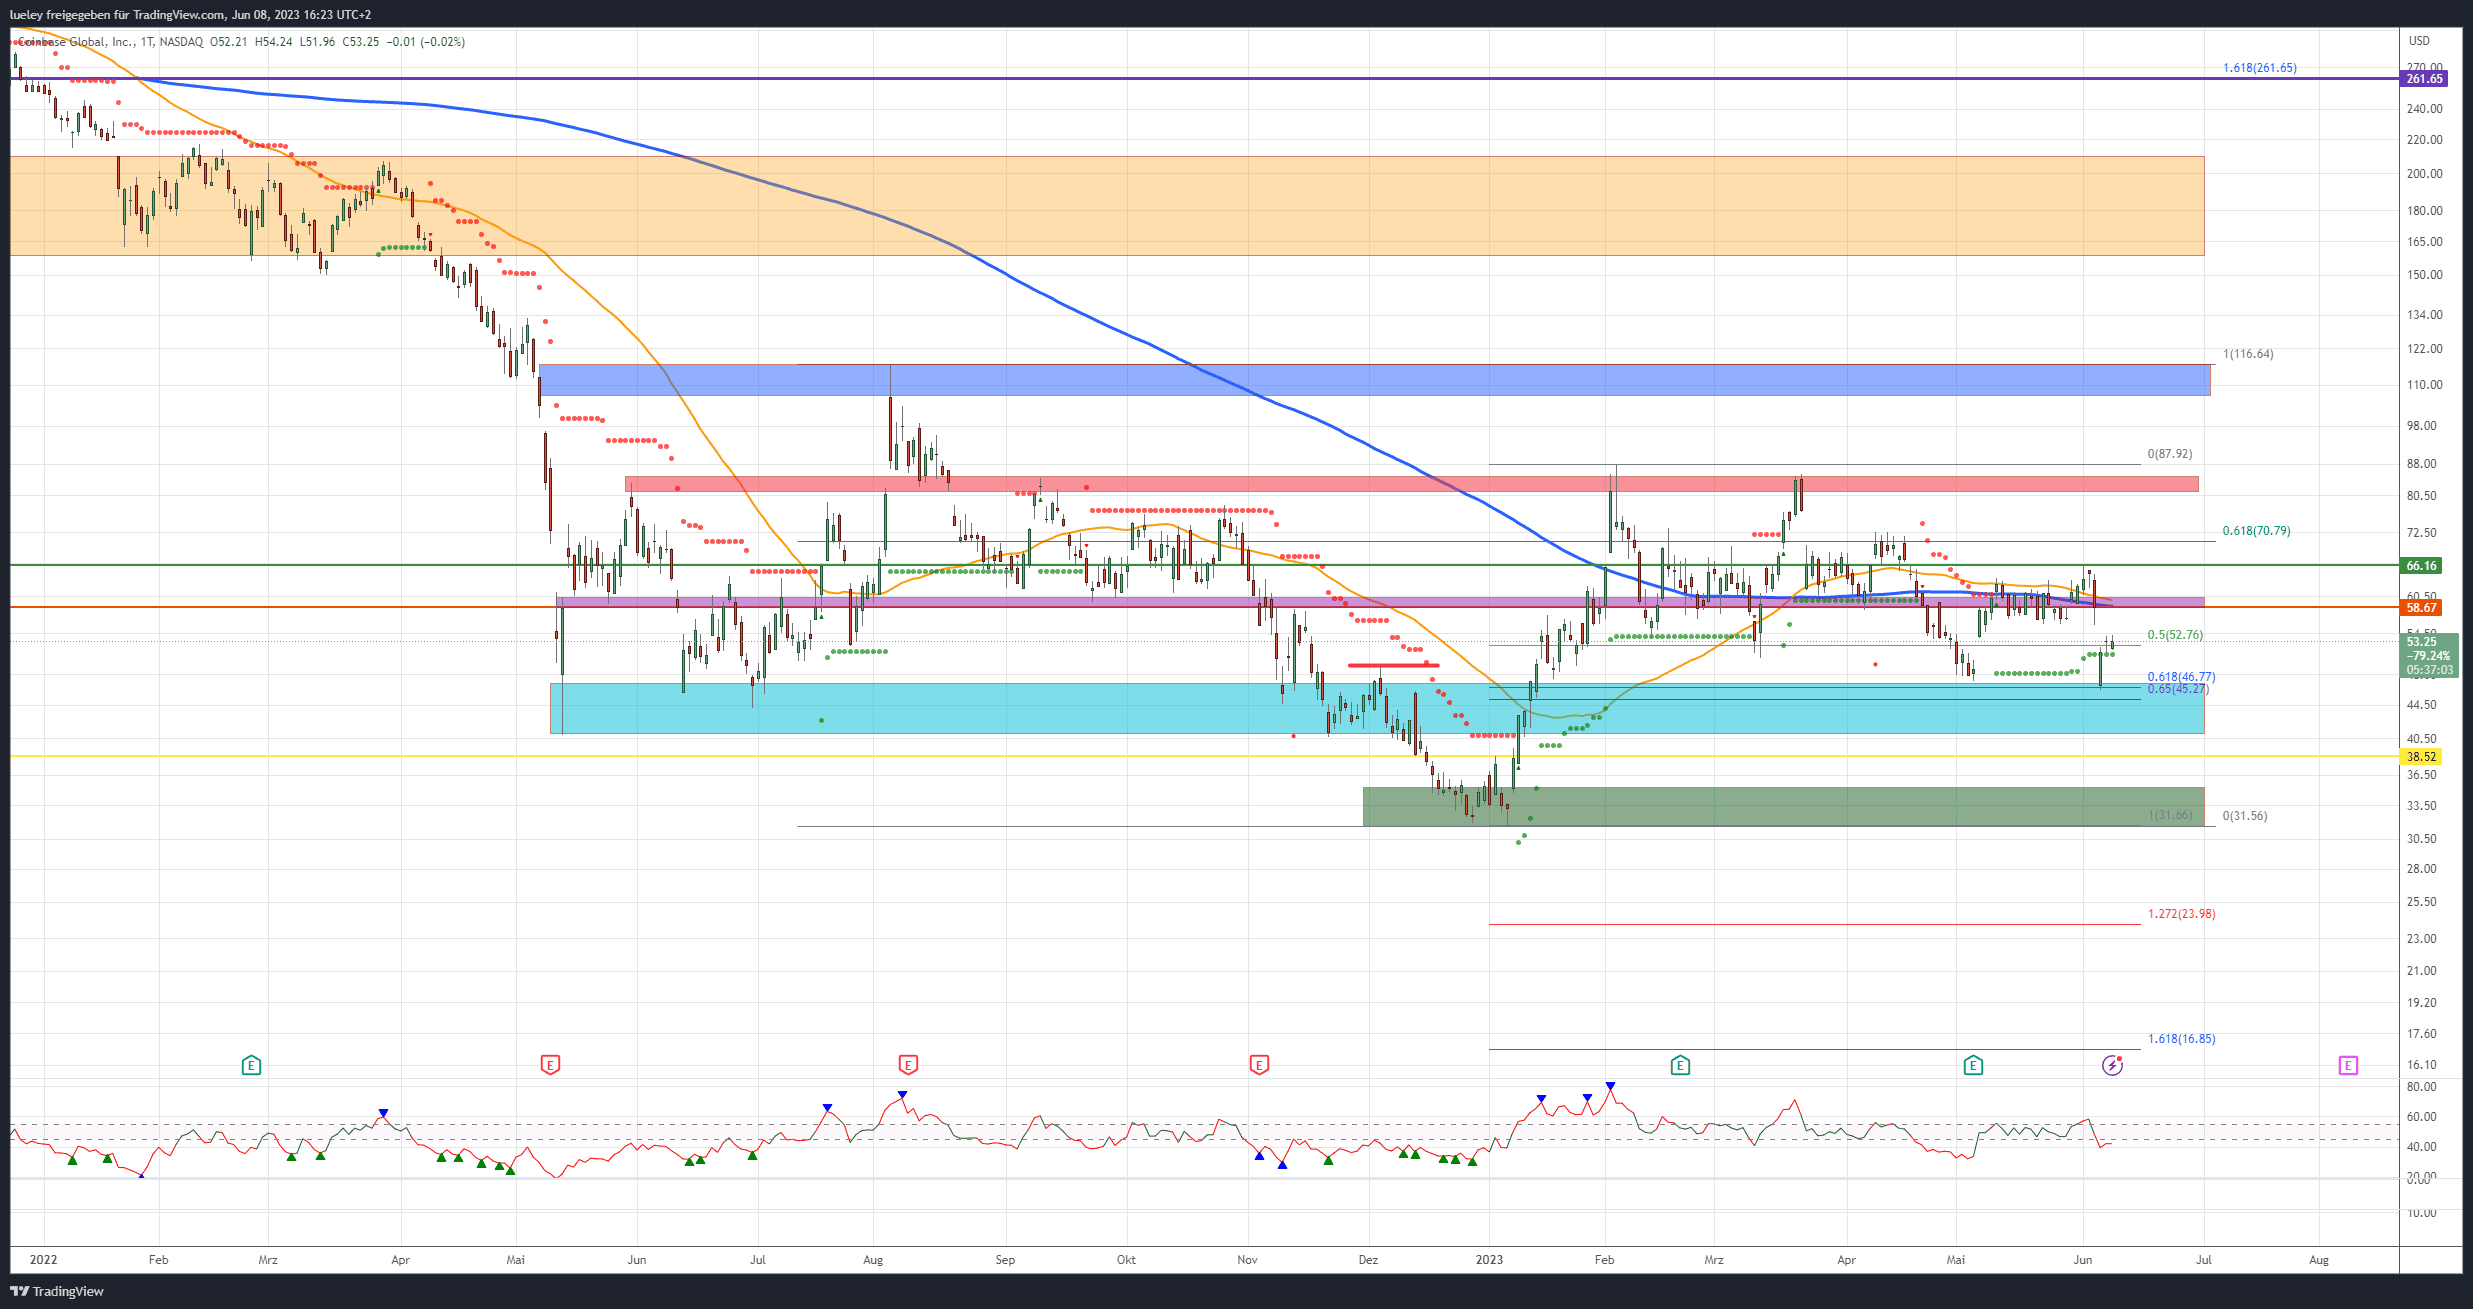Click the red resistance band near 84

[x=1412, y=484]
